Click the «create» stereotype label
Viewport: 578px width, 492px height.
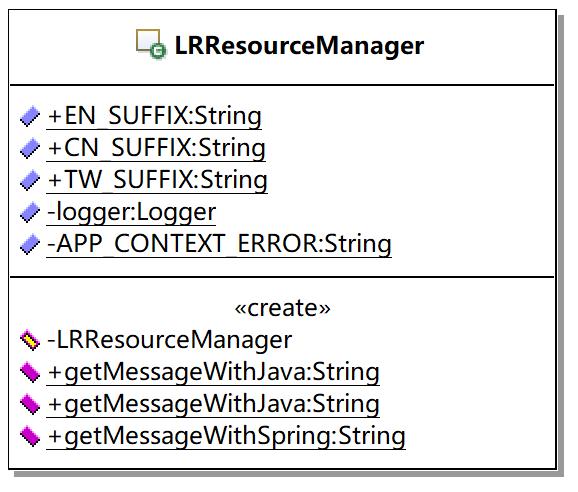pyautogui.click(x=282, y=308)
